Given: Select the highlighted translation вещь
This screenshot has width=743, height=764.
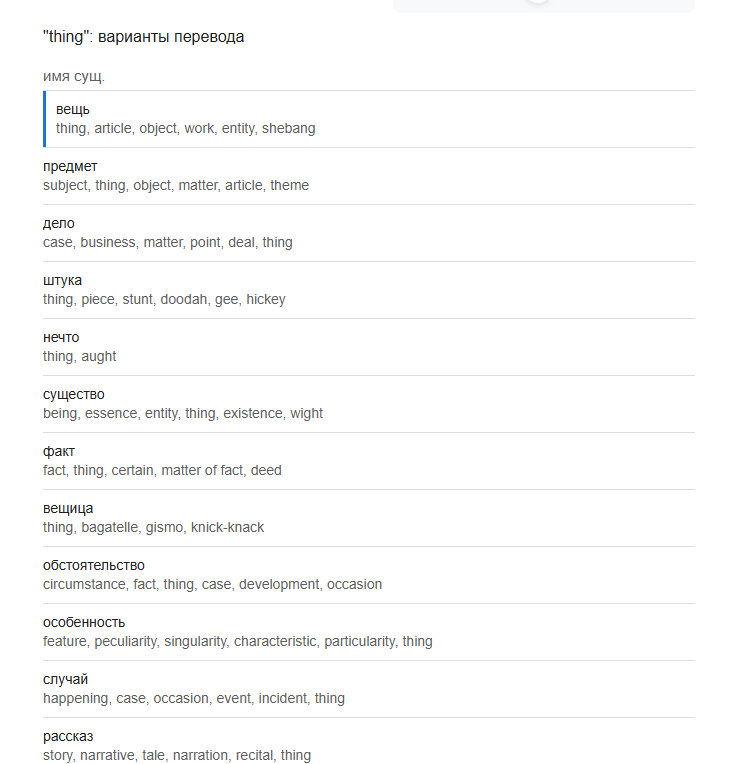Looking at the screenshot, I should (73, 110).
